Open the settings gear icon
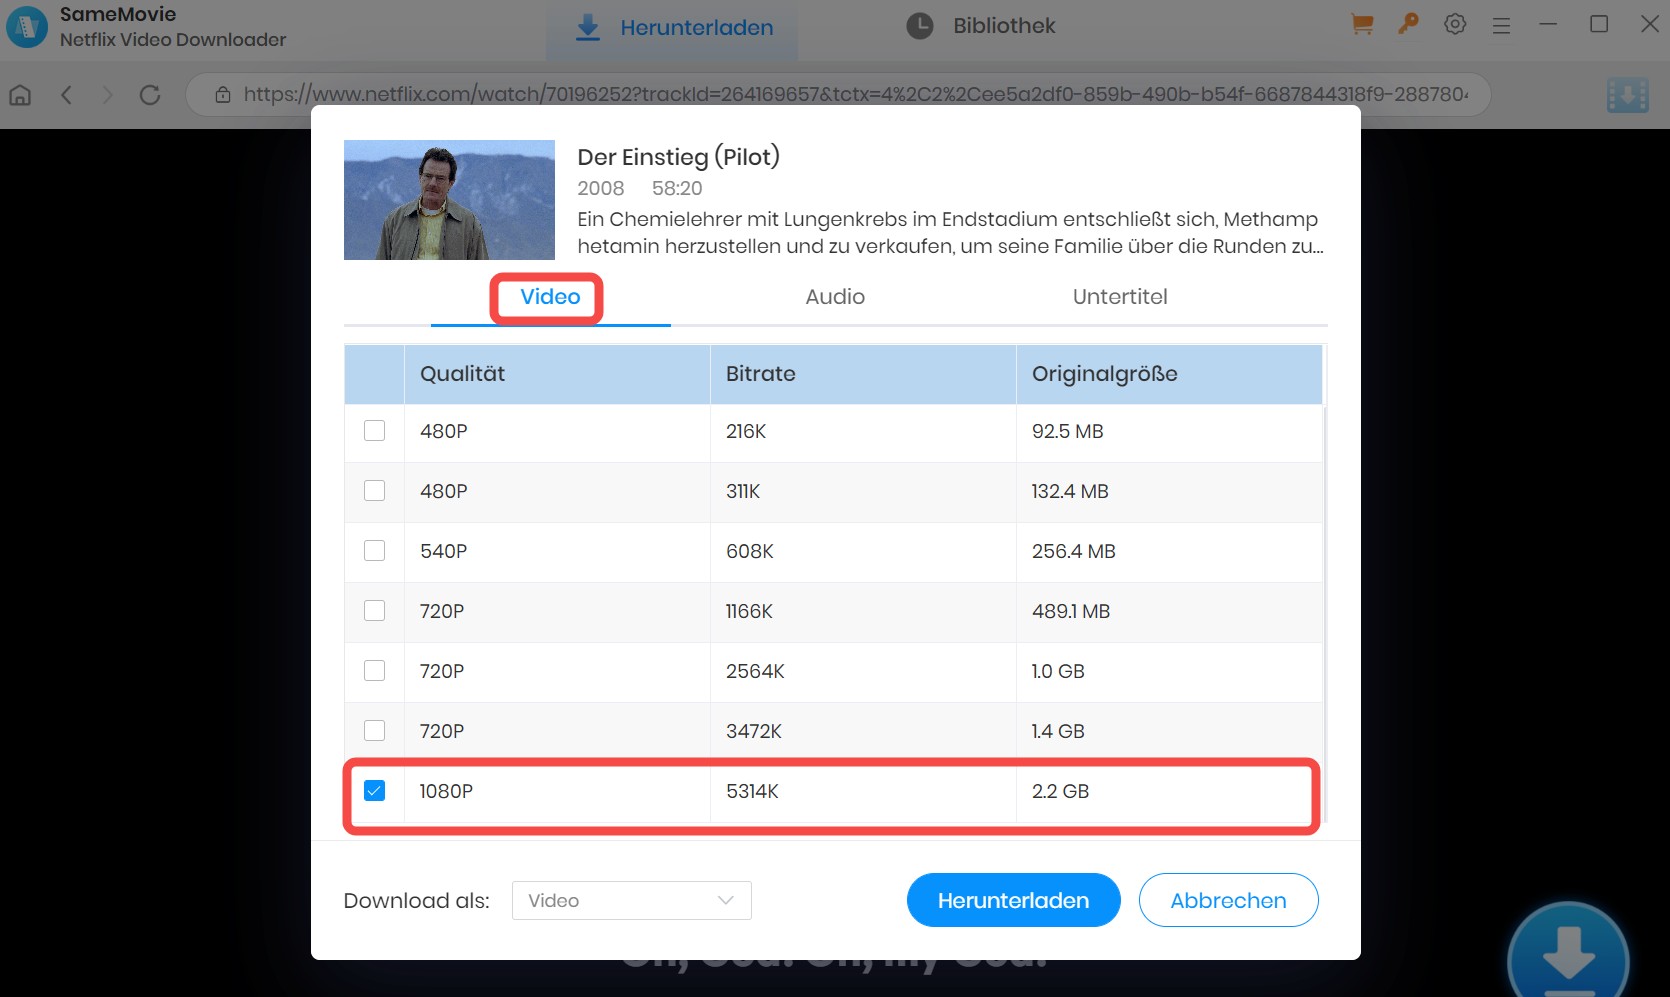Screen dimensions: 1670x997 (x=1455, y=24)
